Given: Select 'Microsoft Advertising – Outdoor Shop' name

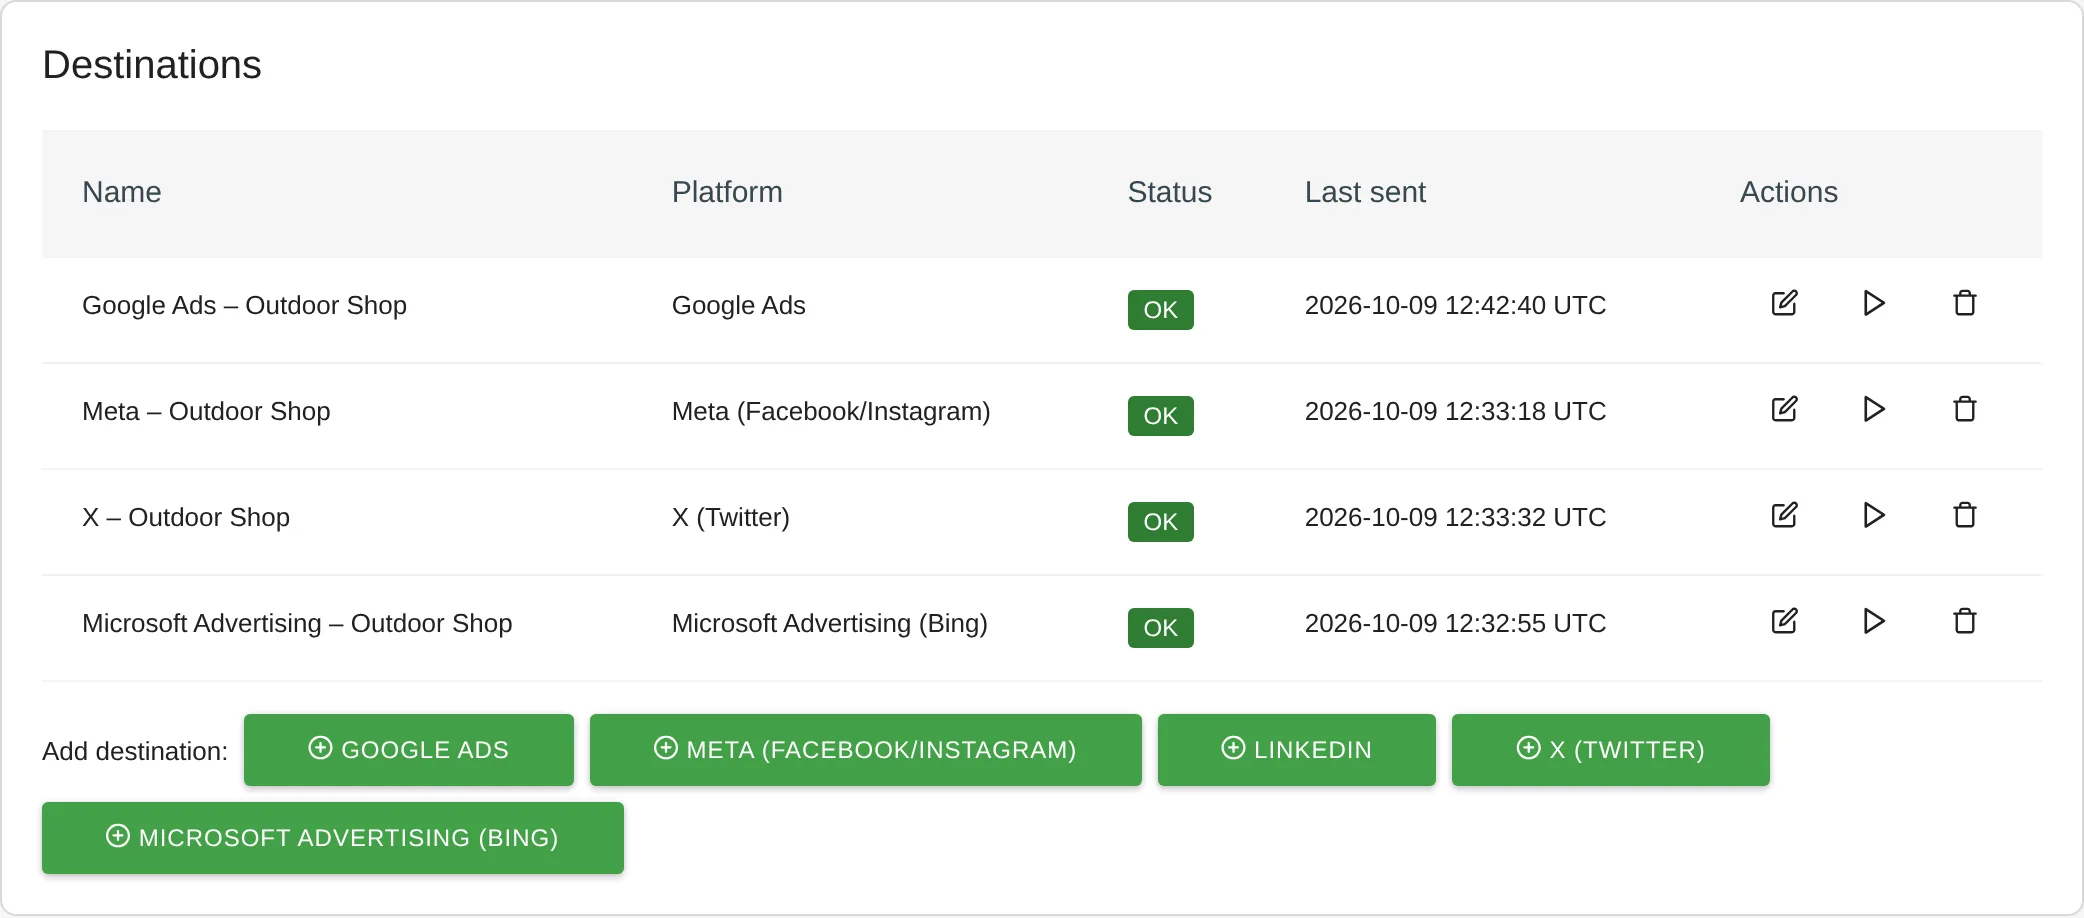Looking at the screenshot, I should (x=297, y=623).
